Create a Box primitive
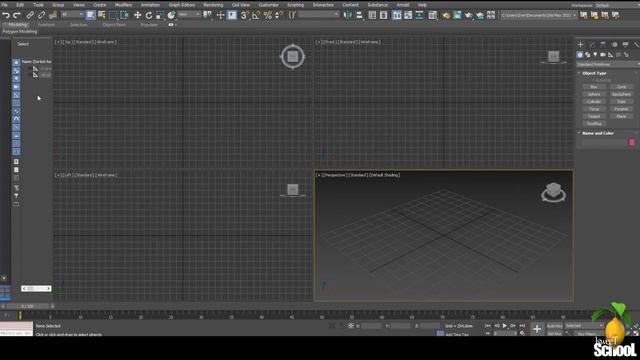The height and width of the screenshot is (360, 640). [594, 87]
